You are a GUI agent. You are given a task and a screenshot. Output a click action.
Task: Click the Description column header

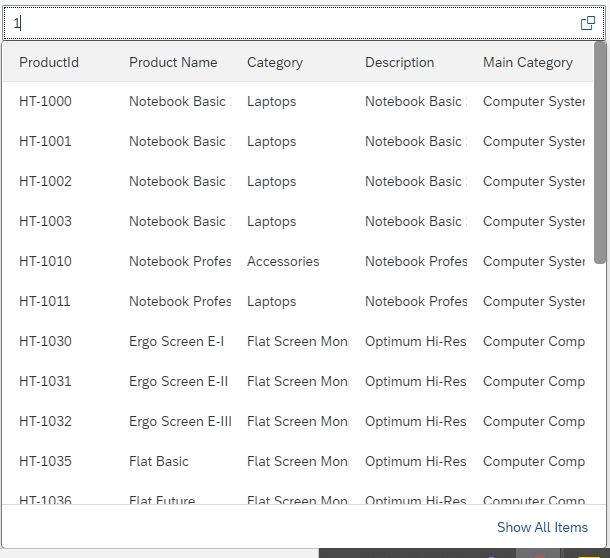(x=399, y=62)
